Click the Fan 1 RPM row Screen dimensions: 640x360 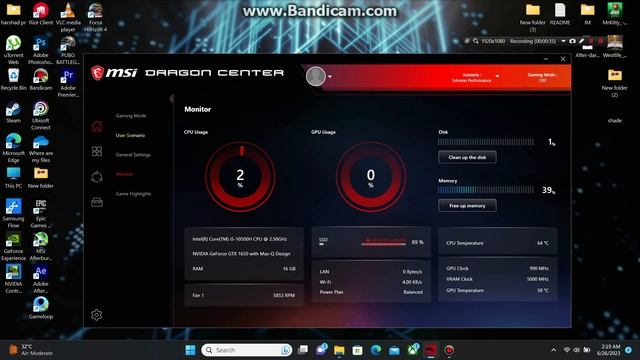[244, 295]
